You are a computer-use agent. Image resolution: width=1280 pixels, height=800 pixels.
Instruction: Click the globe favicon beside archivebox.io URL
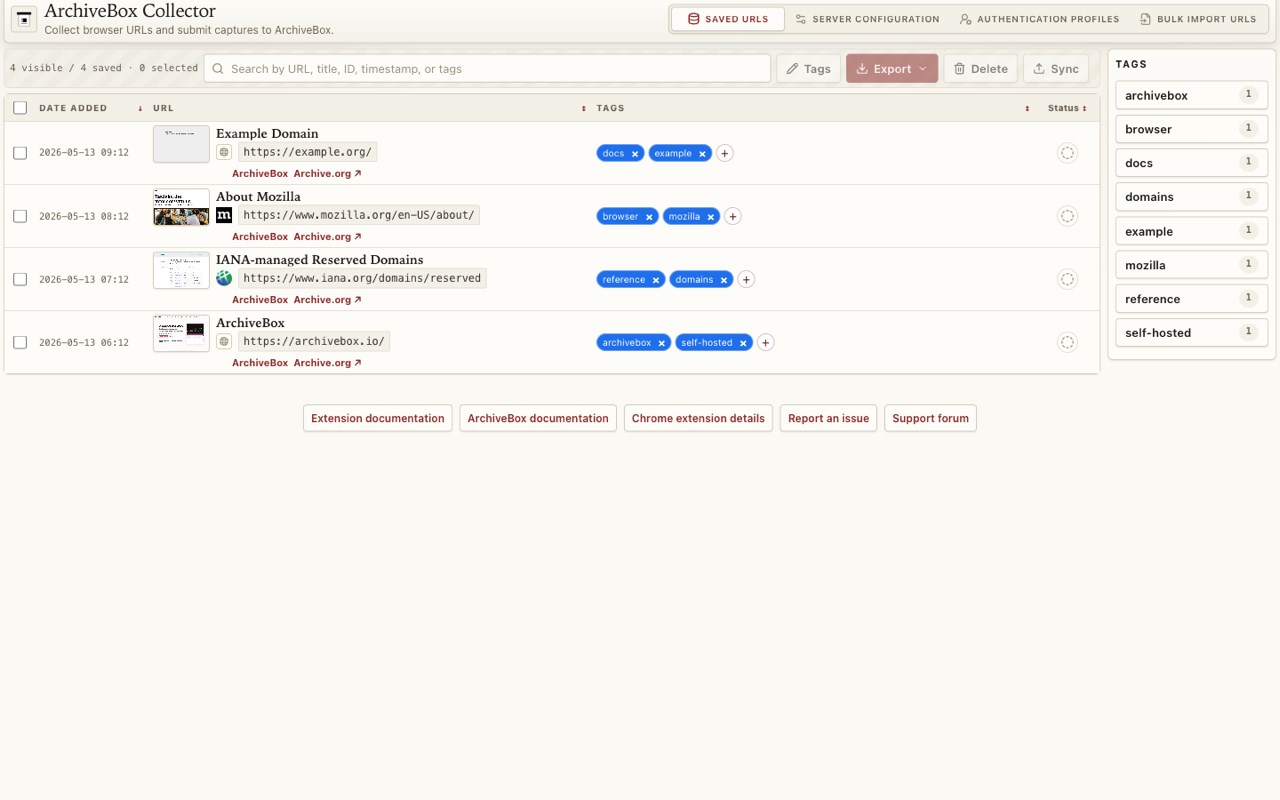[x=224, y=341]
